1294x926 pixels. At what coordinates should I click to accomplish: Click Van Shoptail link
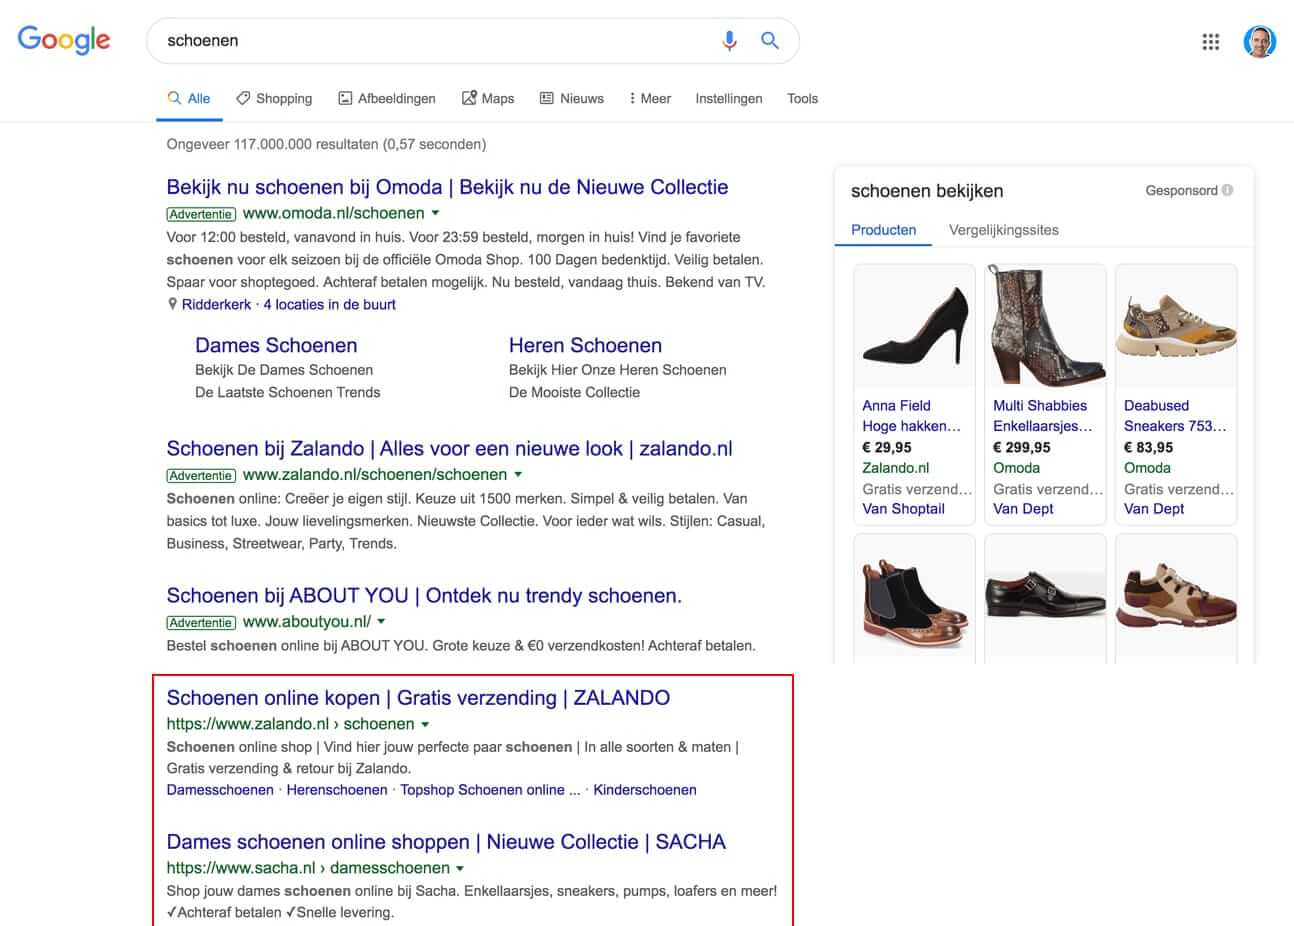[903, 509]
